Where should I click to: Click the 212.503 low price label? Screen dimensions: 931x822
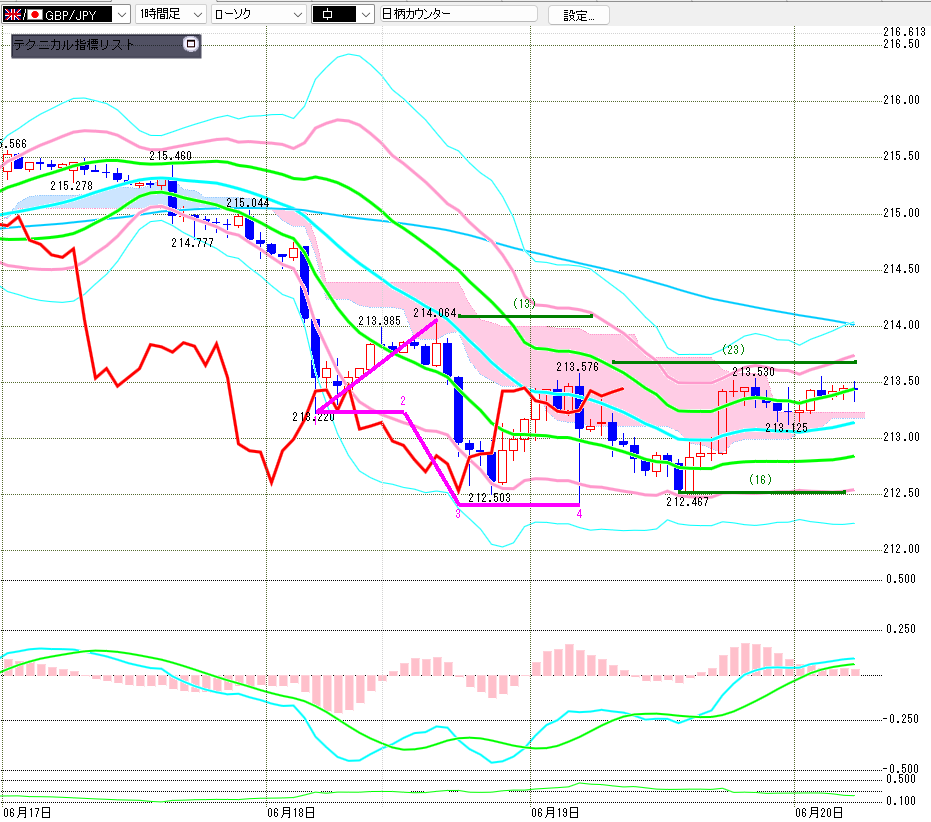[x=489, y=498]
